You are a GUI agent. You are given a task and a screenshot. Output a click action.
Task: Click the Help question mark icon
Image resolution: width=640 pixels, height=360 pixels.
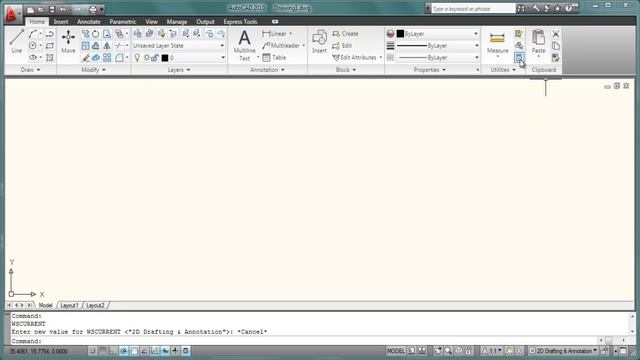coord(569,9)
